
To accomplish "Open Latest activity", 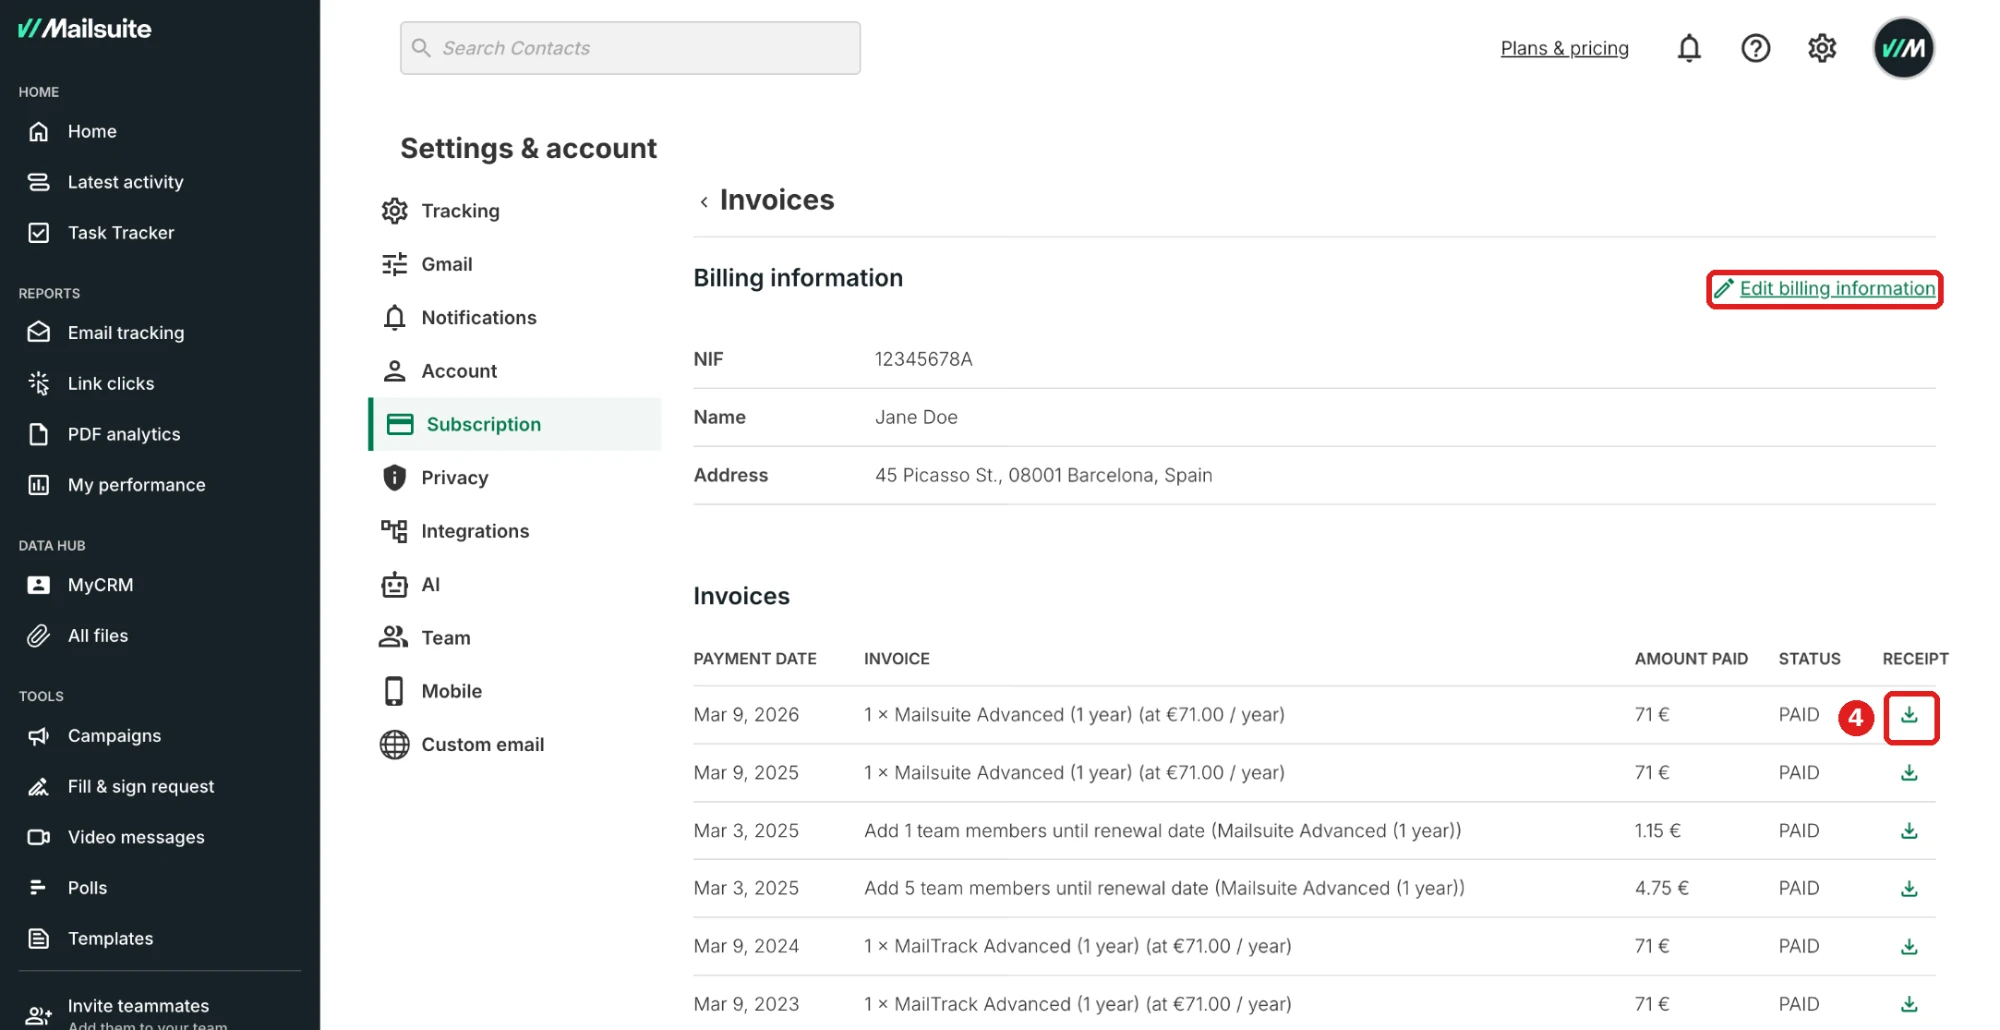I will (106, 182).
